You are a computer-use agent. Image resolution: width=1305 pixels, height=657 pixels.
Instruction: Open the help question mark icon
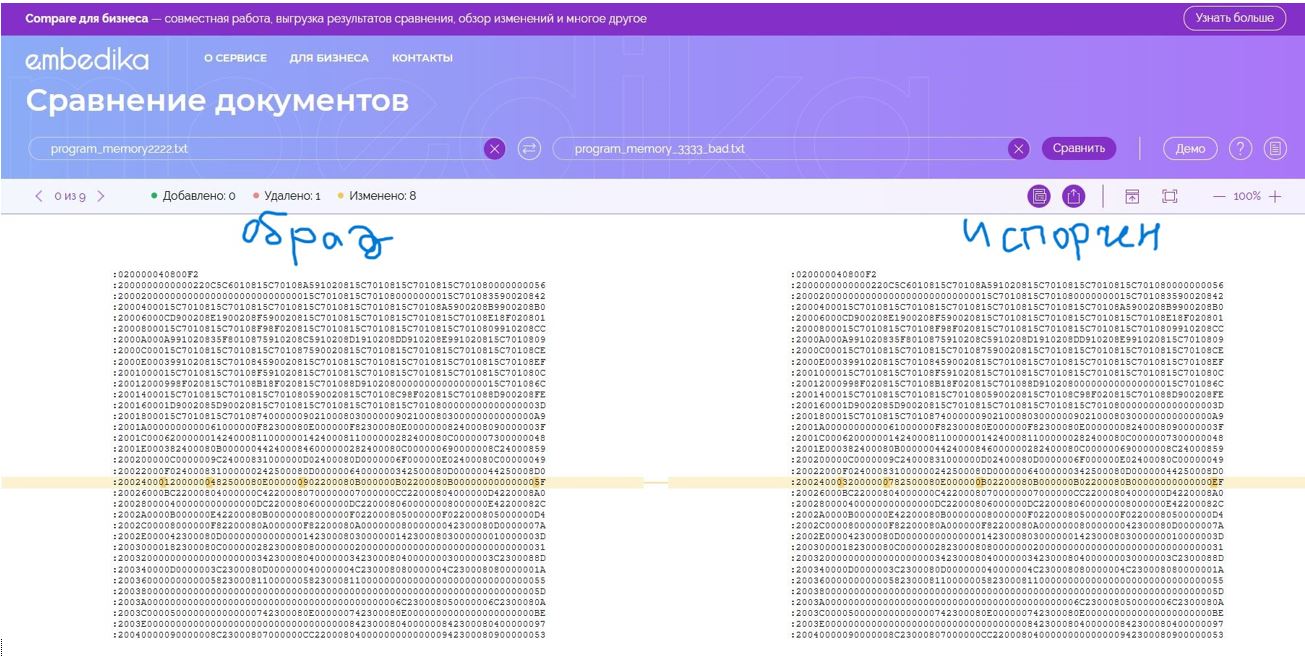(x=1240, y=149)
